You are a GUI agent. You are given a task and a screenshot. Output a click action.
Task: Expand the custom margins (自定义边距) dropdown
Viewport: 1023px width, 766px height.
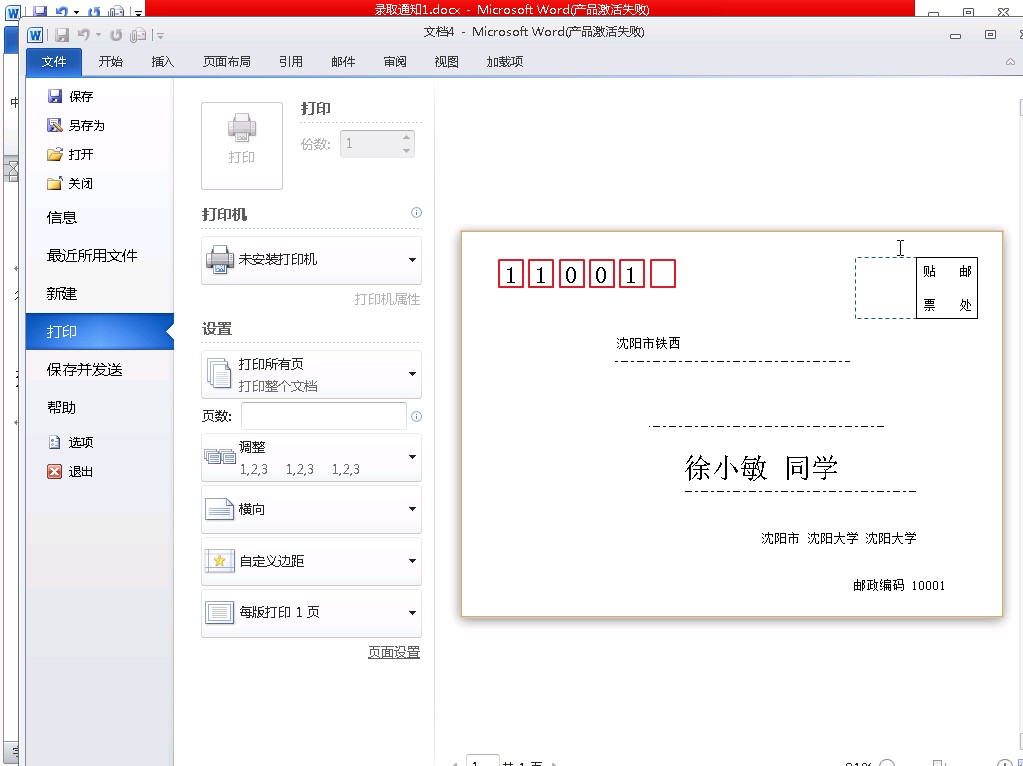311,561
